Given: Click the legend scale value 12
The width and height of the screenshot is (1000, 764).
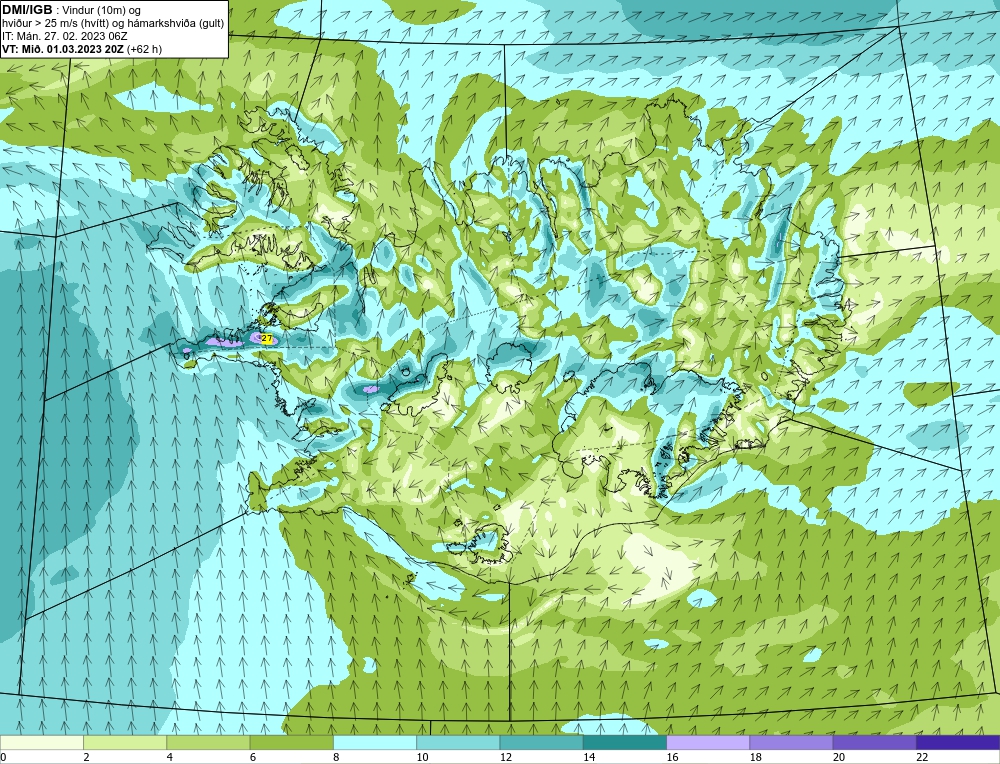Looking at the screenshot, I should point(505,757).
